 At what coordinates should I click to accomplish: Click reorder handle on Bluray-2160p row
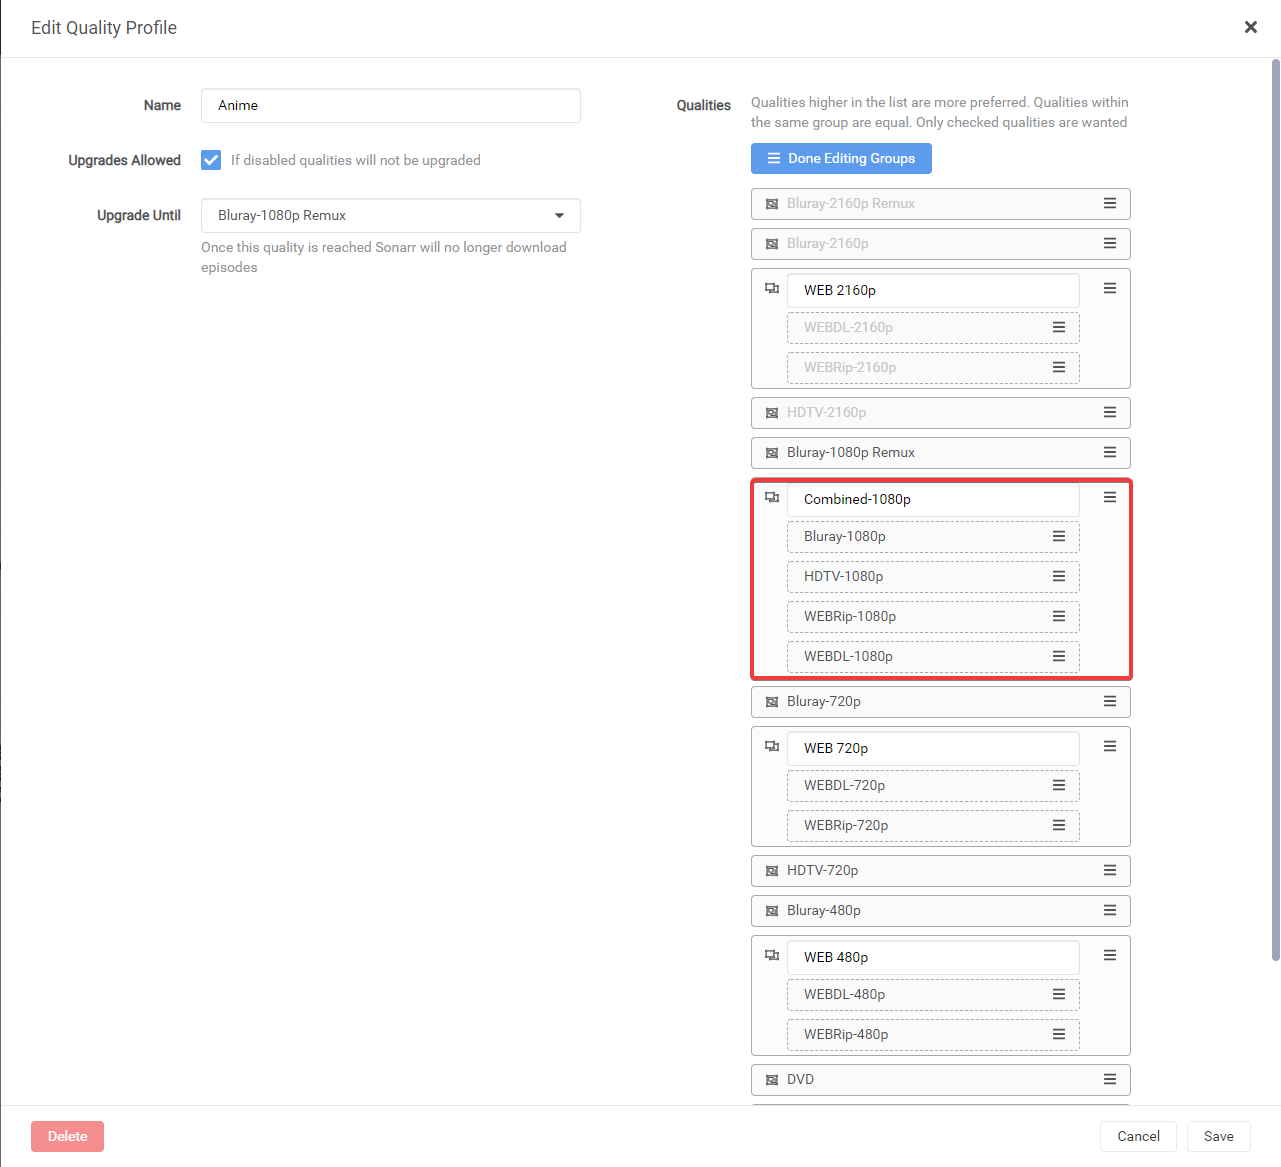[x=1110, y=243]
